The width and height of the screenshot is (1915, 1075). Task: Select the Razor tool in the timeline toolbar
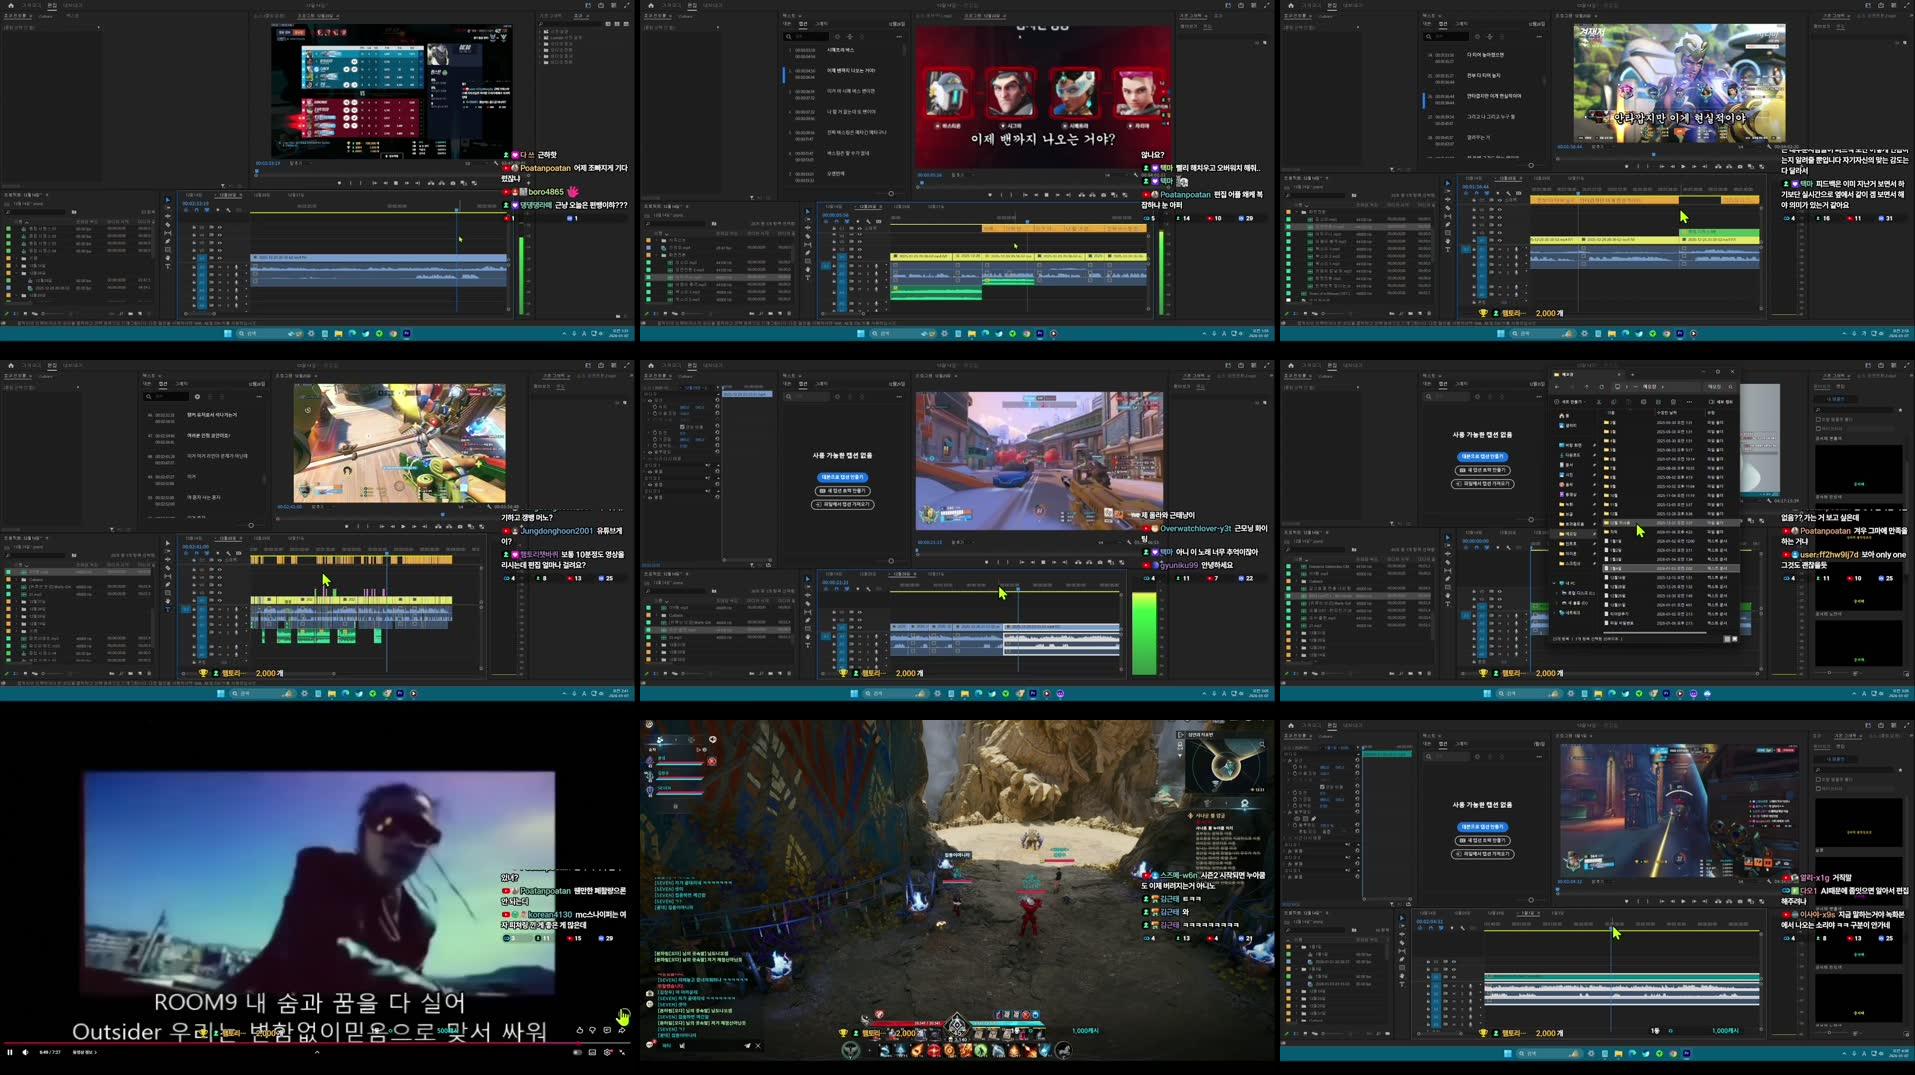tap(808, 603)
